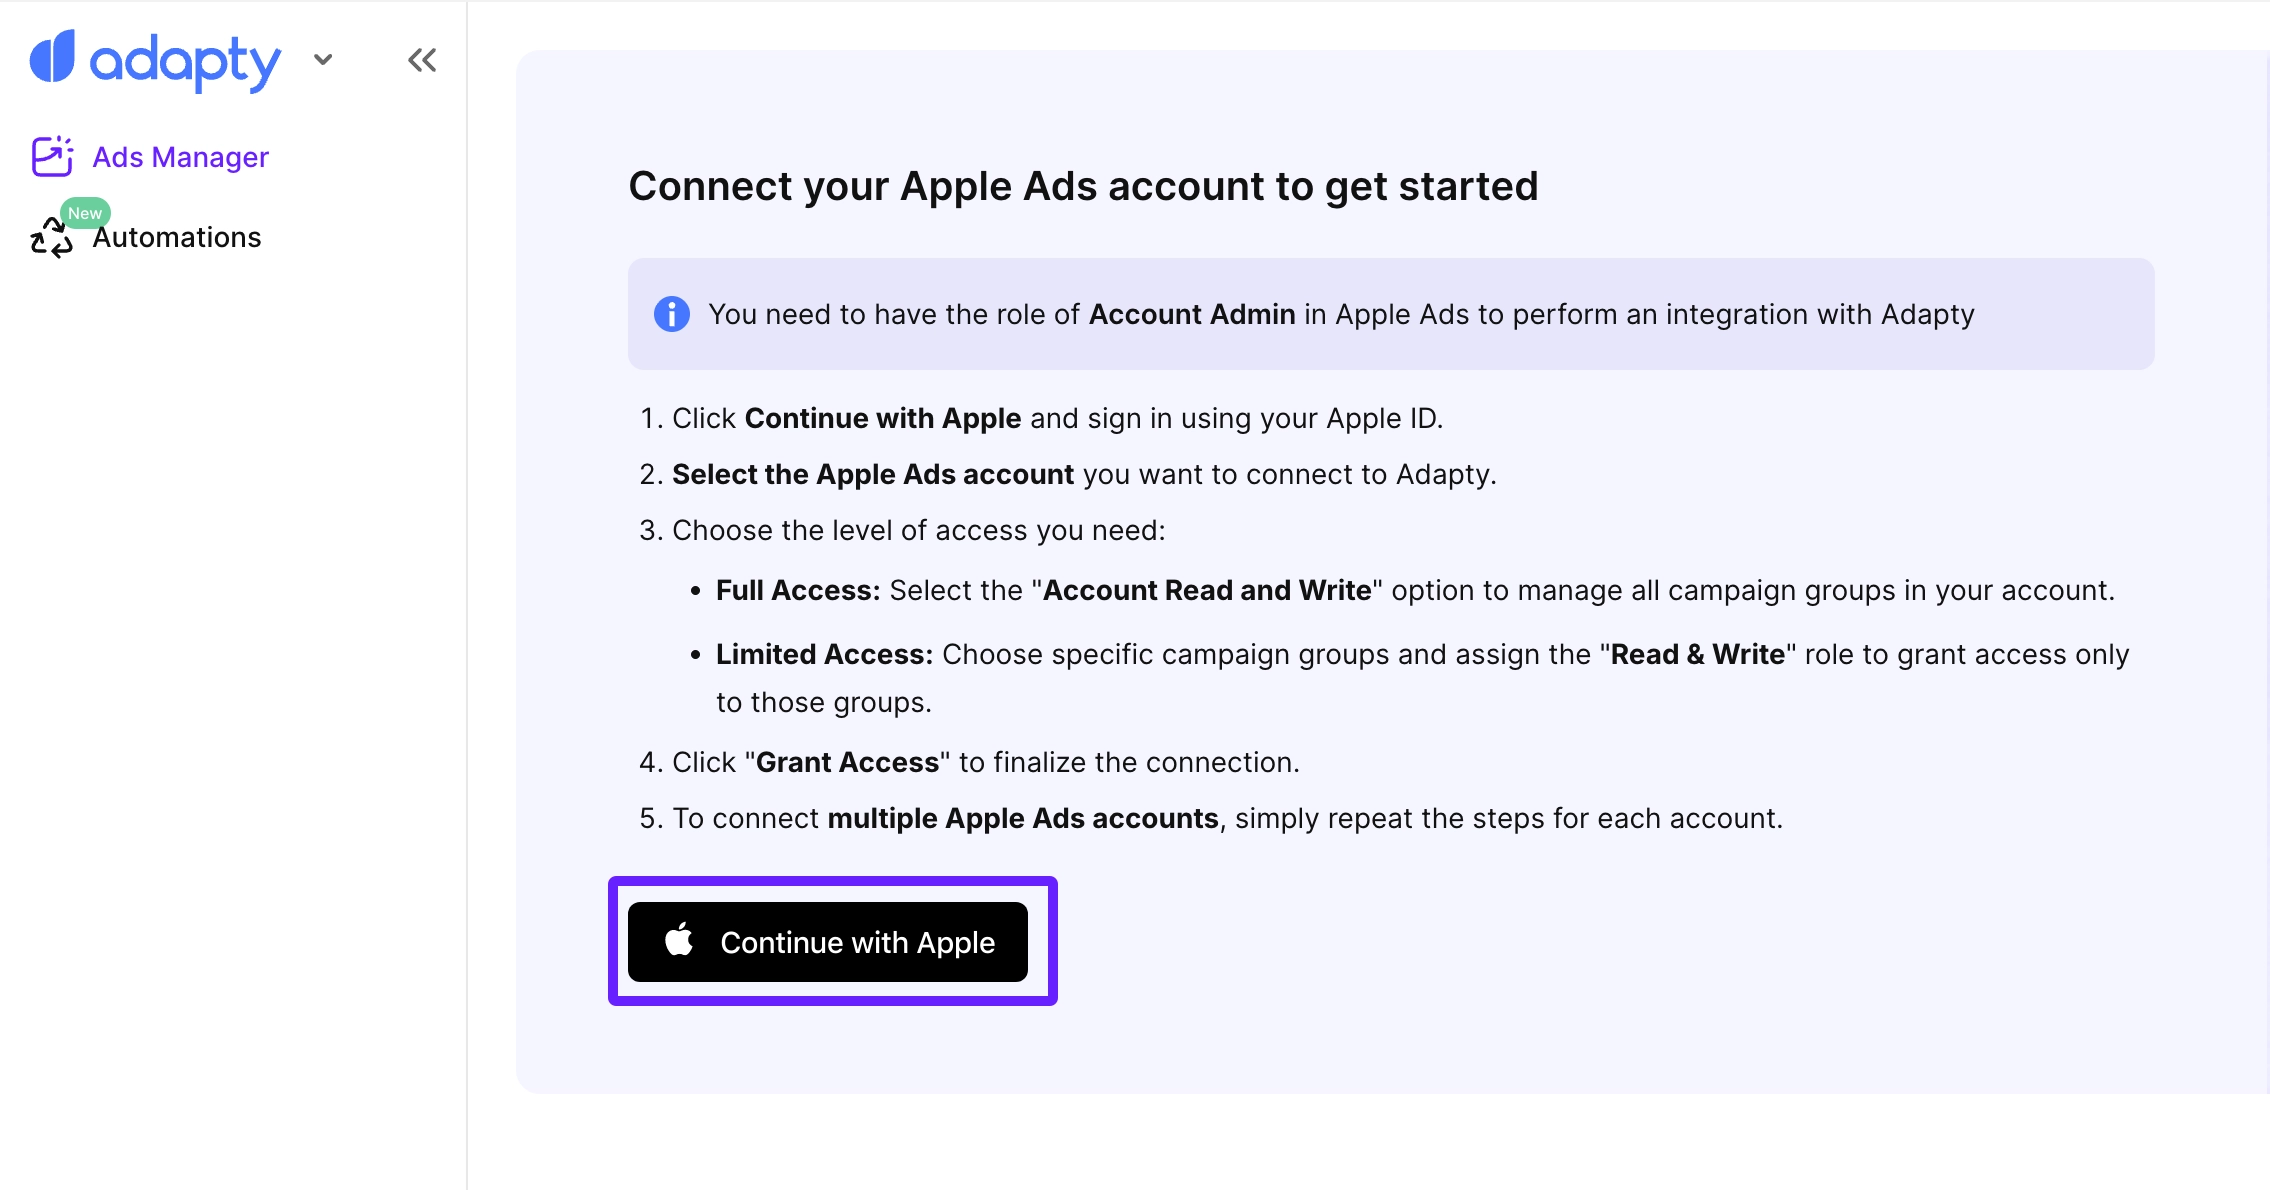
Task: Click the blue Adapty droplet logo
Action: [x=51, y=60]
